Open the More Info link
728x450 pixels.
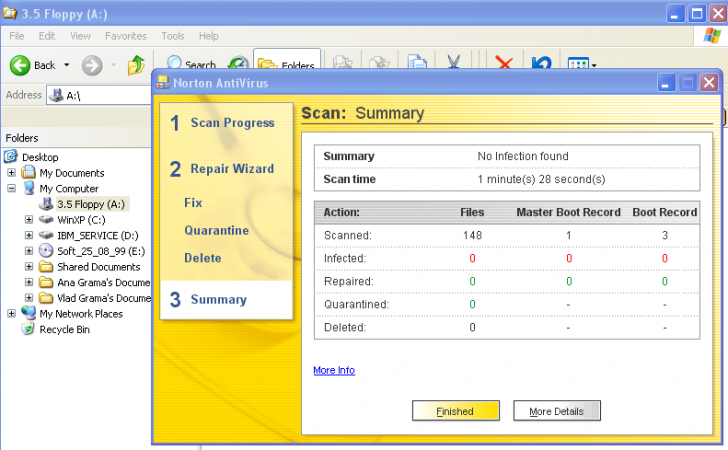[x=334, y=370]
